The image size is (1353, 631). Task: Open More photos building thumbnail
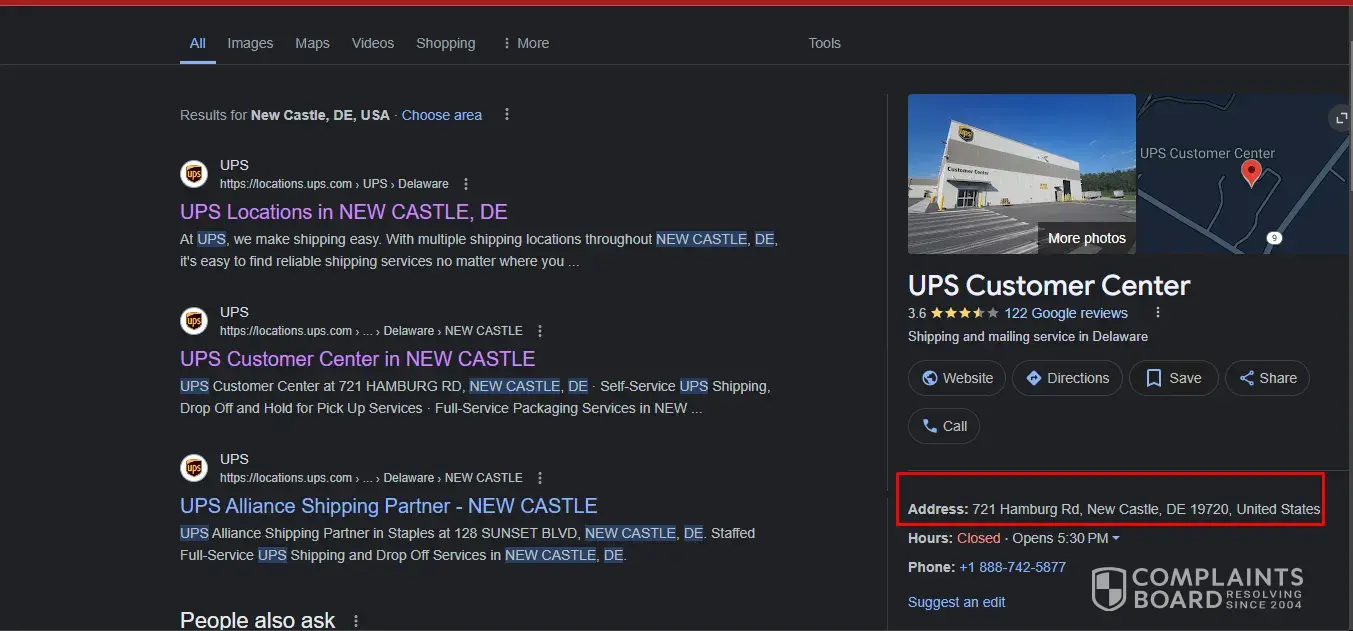(x=1021, y=174)
